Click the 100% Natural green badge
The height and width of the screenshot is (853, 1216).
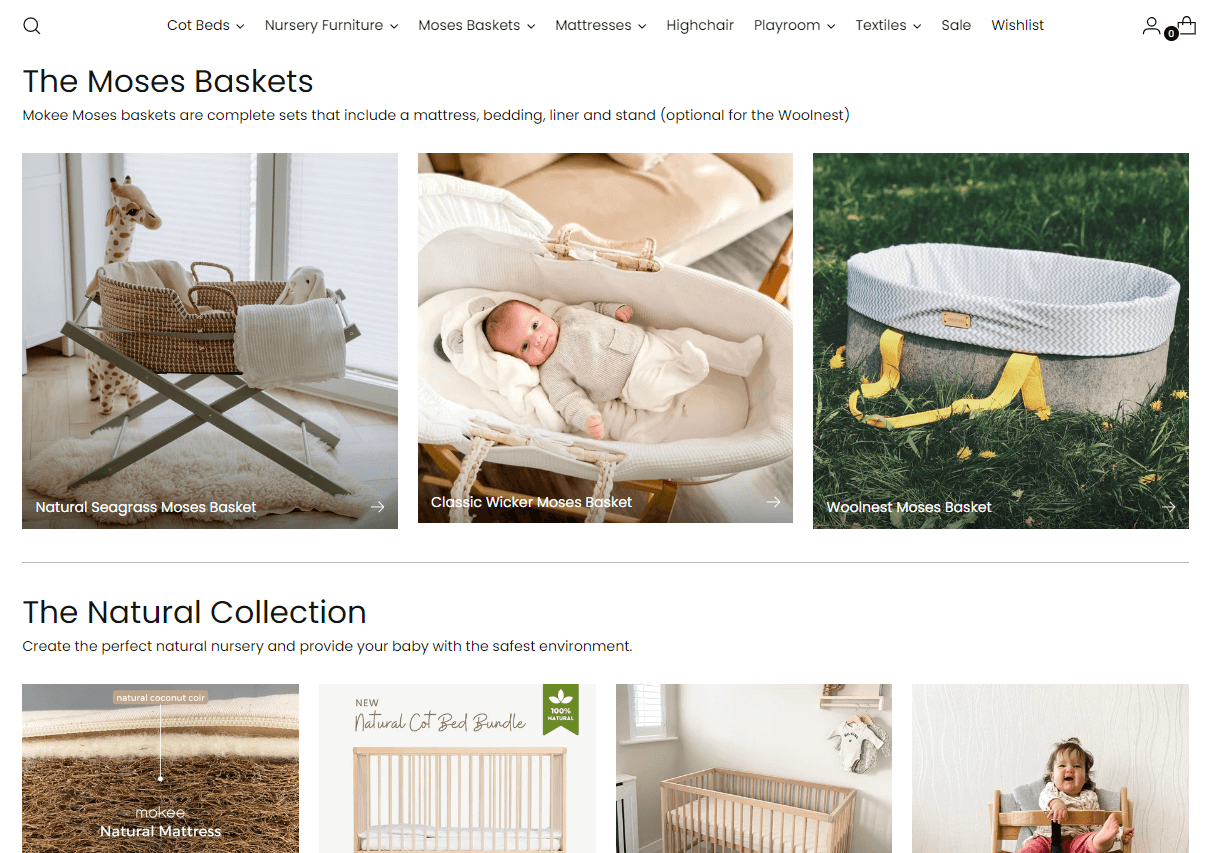tap(561, 708)
